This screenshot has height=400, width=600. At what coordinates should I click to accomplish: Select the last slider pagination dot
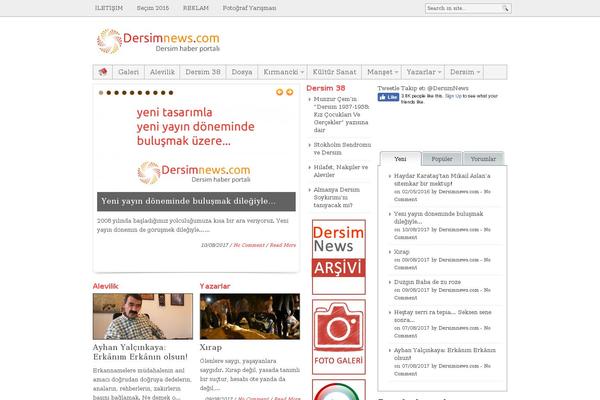171,93
